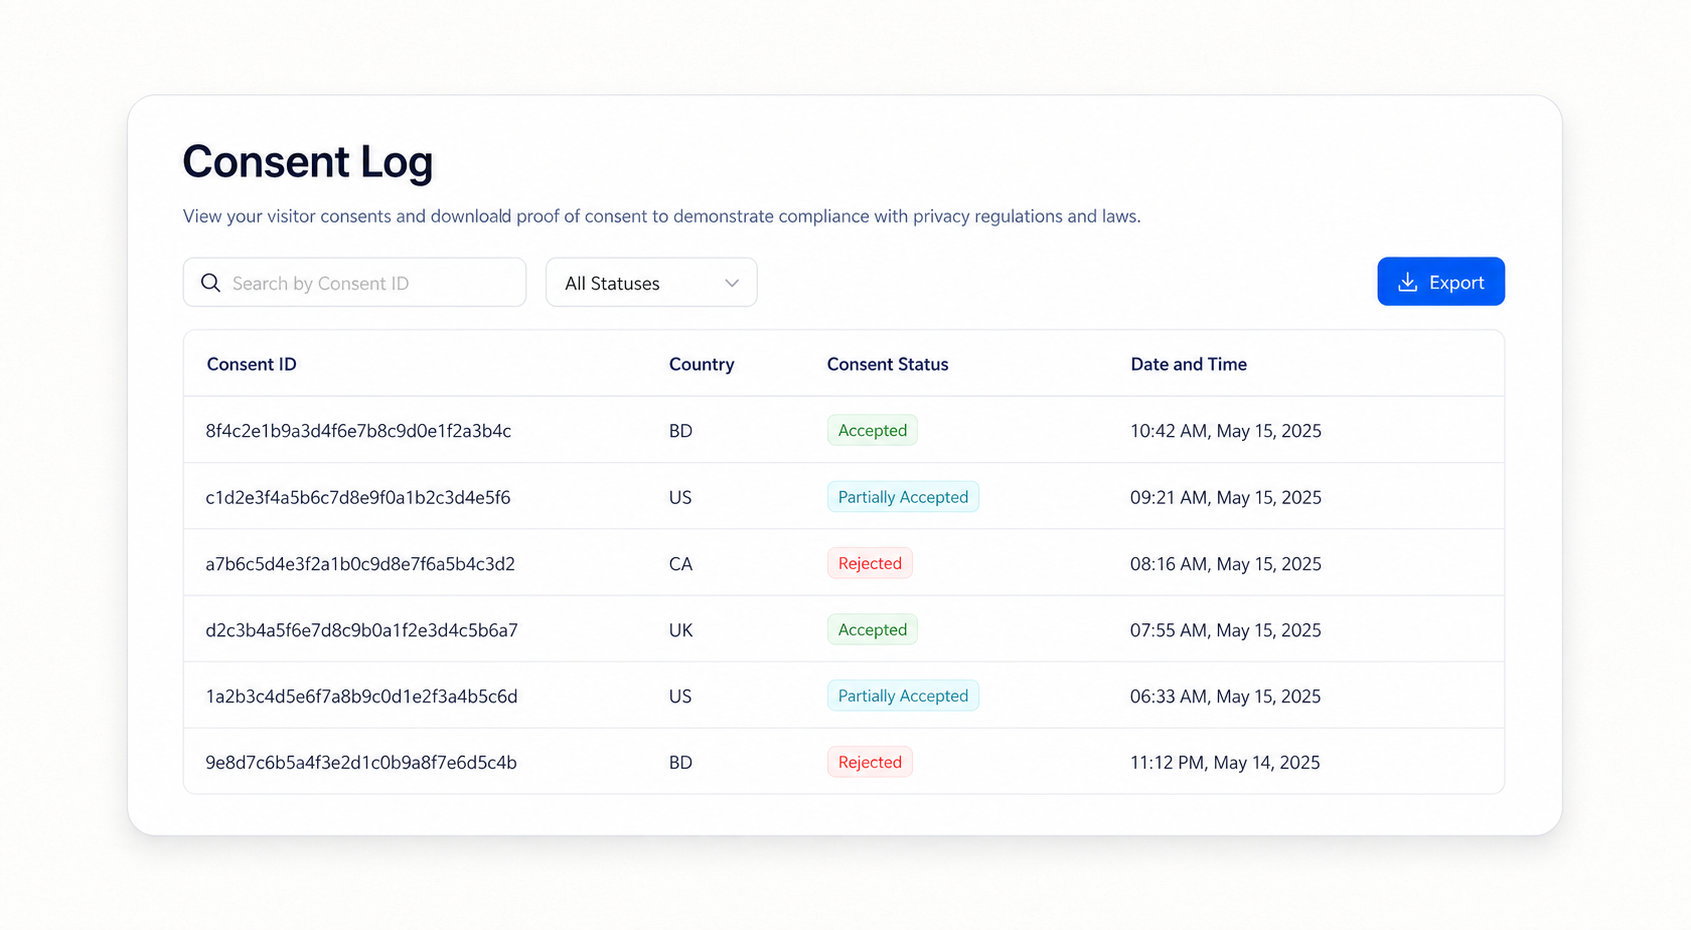Click timestamp 09:21 AM, May 15, 2025
Image resolution: width=1691 pixels, height=930 pixels.
point(1225,497)
